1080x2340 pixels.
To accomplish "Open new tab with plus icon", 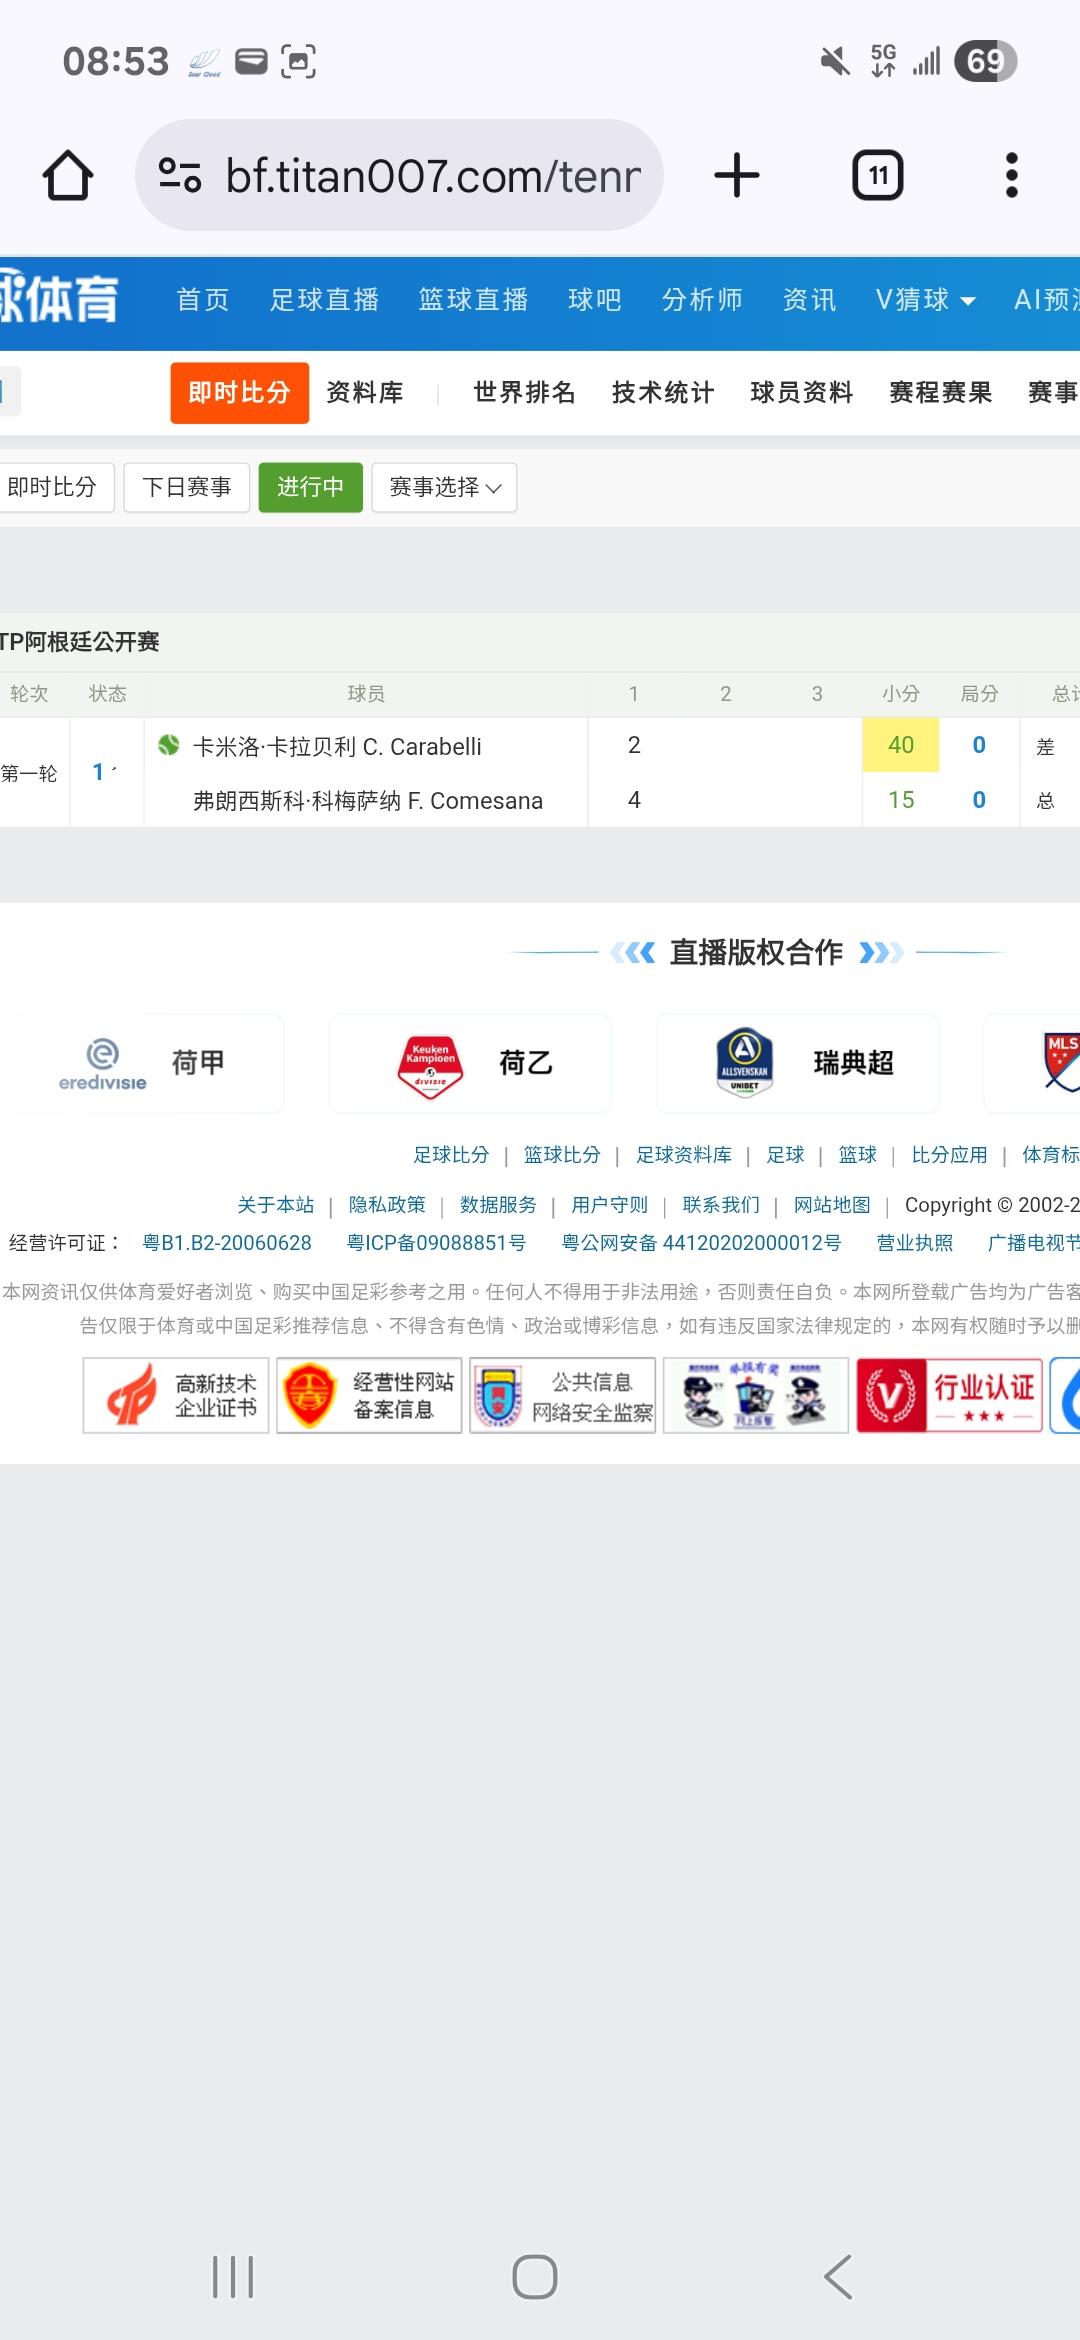I will click(x=737, y=176).
